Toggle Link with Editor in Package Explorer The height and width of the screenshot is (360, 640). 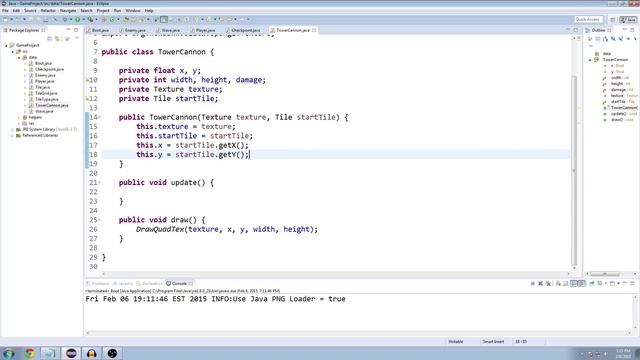(x=57, y=38)
